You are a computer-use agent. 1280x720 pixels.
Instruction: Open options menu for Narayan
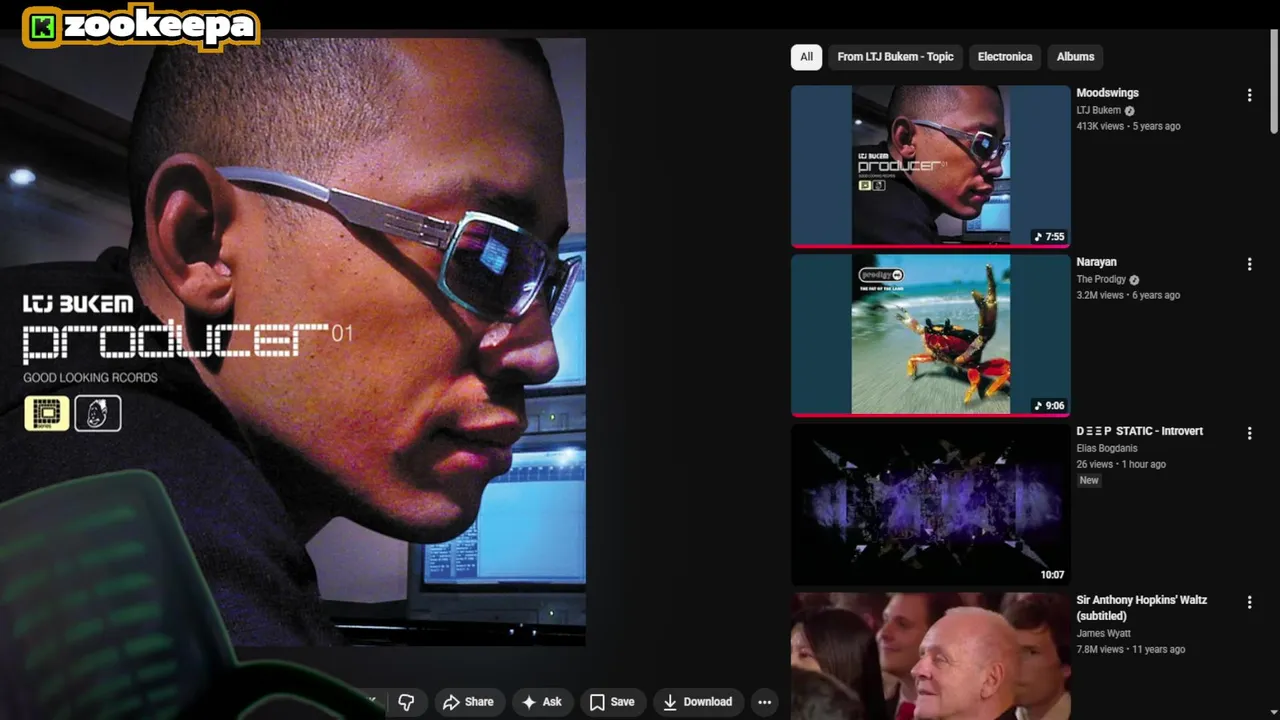[1249, 264]
